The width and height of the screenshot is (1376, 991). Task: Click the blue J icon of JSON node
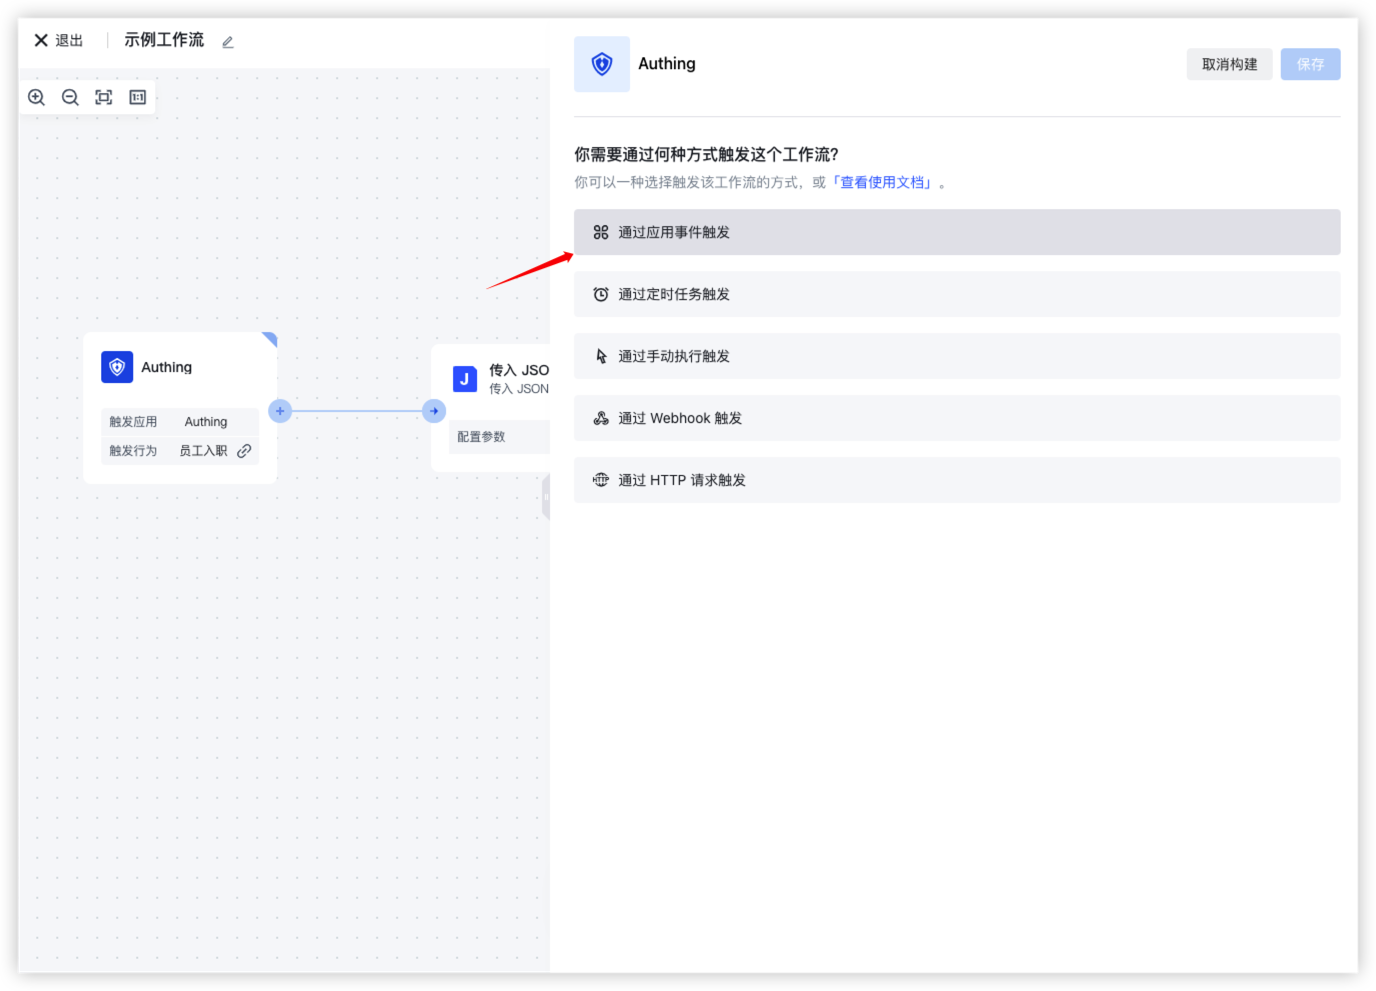pos(464,379)
